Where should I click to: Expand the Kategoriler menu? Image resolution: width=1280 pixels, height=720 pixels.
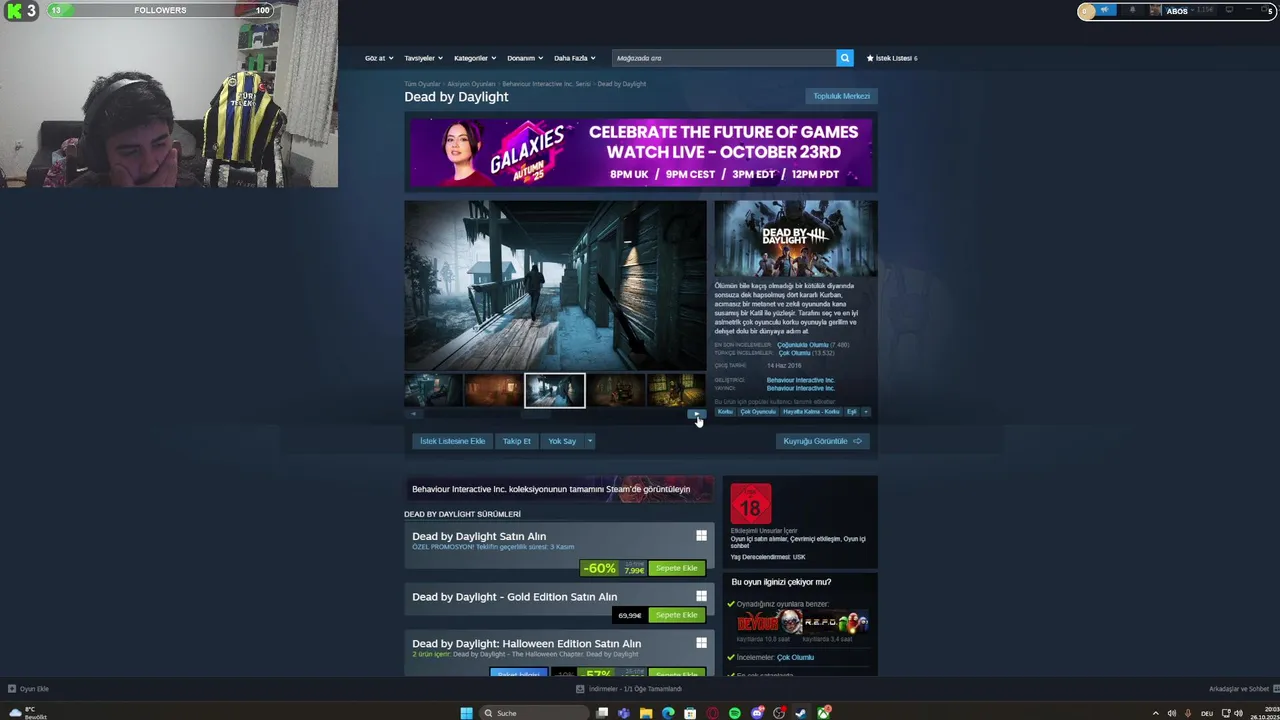(475, 58)
